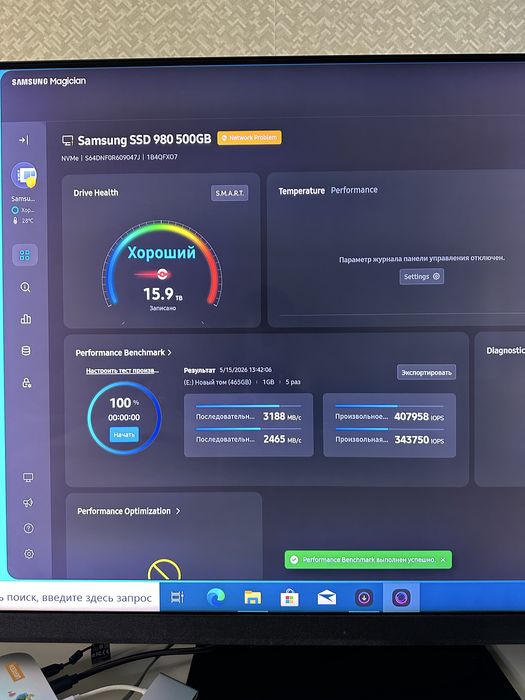The image size is (525, 700).
Task: Click the Samsung SSD 980 500GB title
Action: [x=144, y=140]
